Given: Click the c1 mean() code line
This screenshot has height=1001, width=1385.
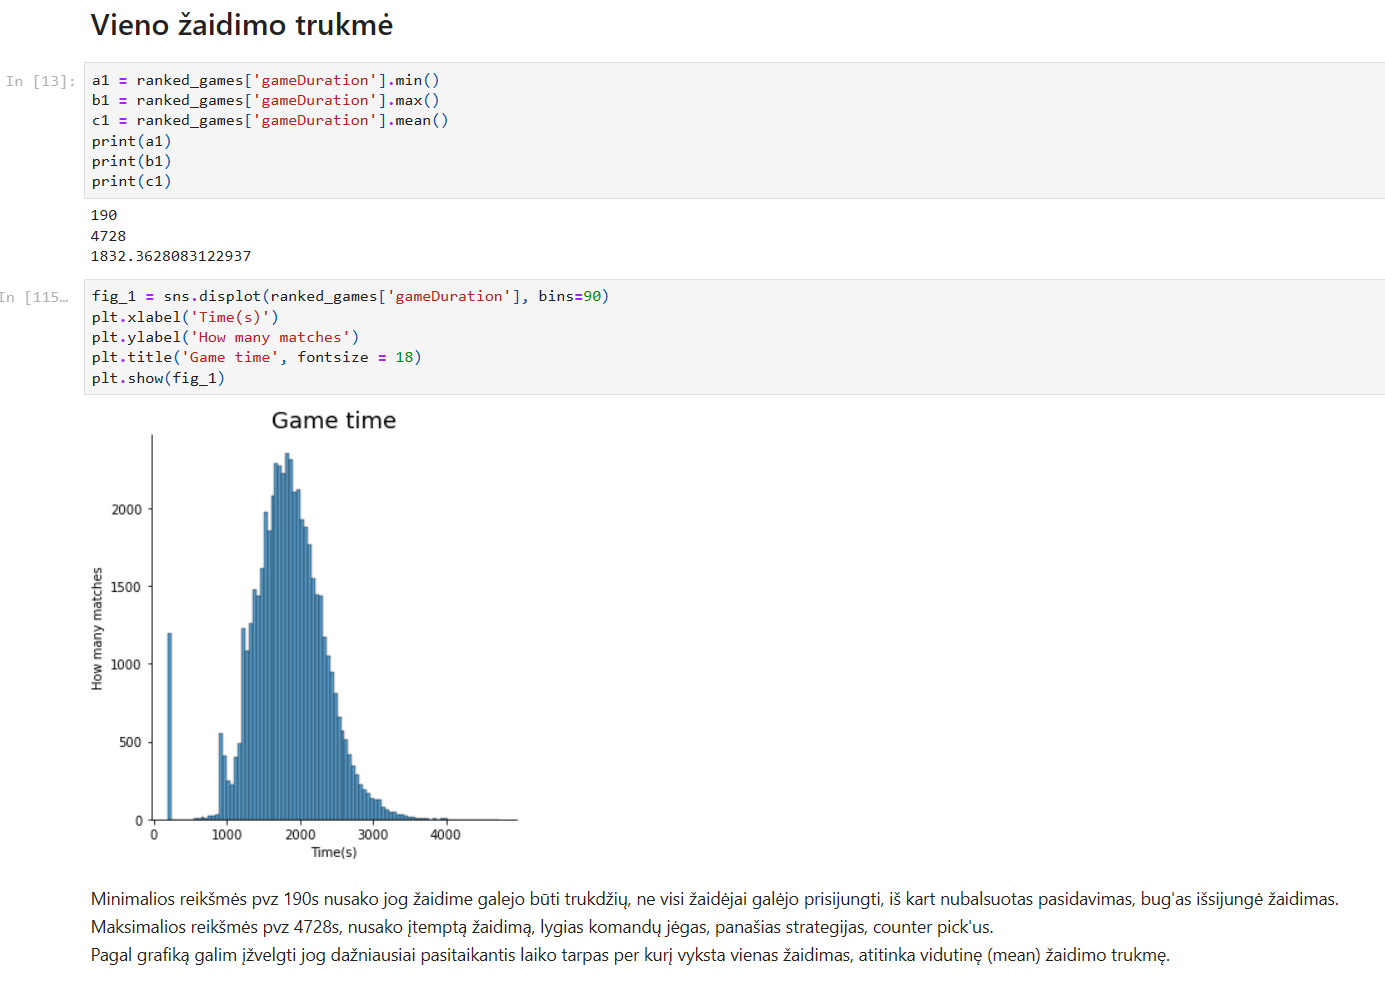Looking at the screenshot, I should click(270, 120).
